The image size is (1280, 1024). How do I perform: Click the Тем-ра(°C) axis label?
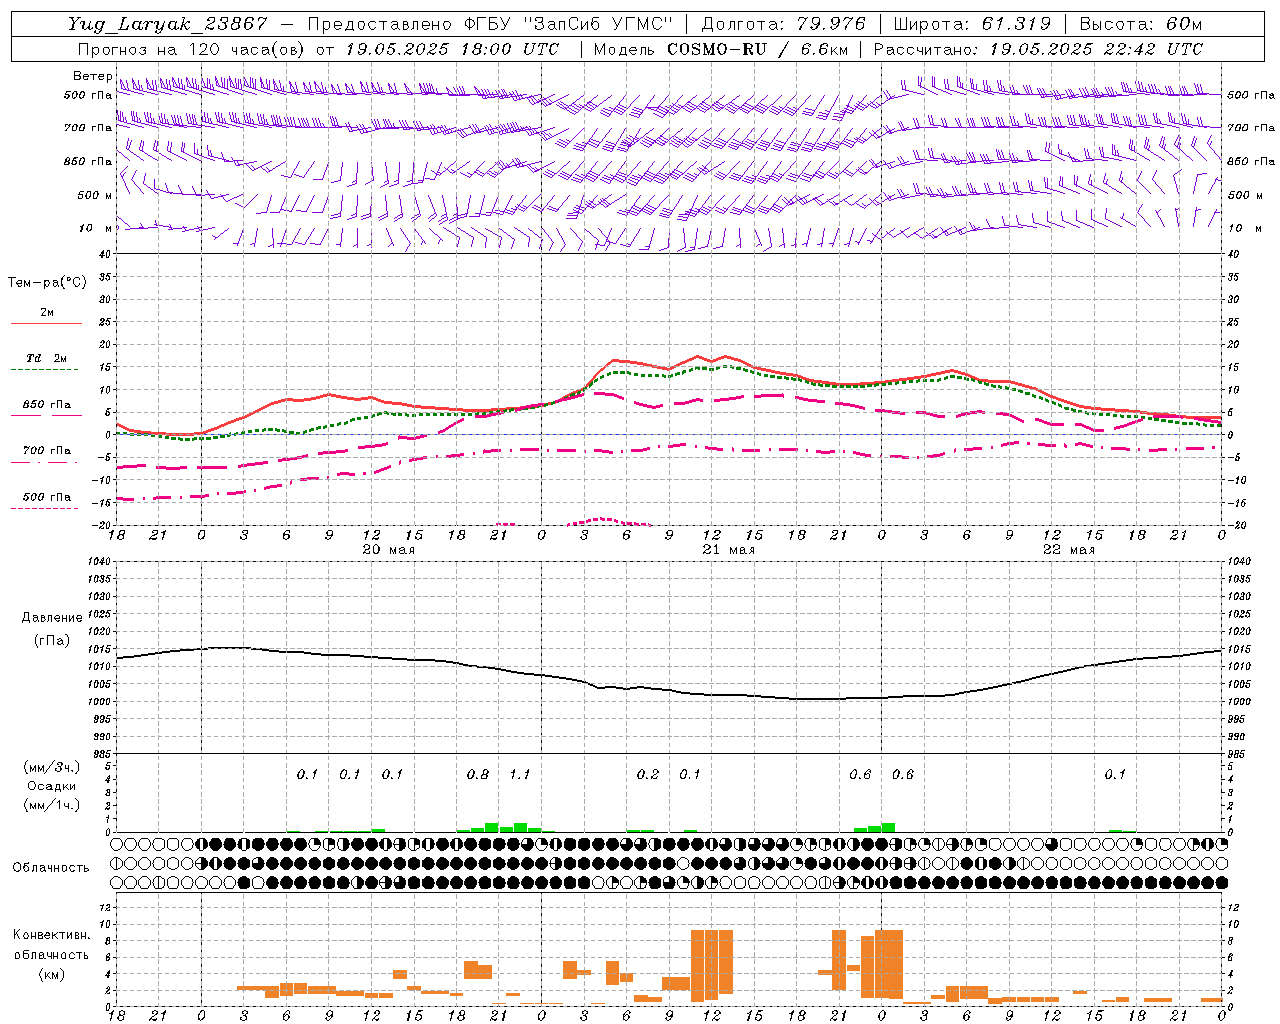47,283
